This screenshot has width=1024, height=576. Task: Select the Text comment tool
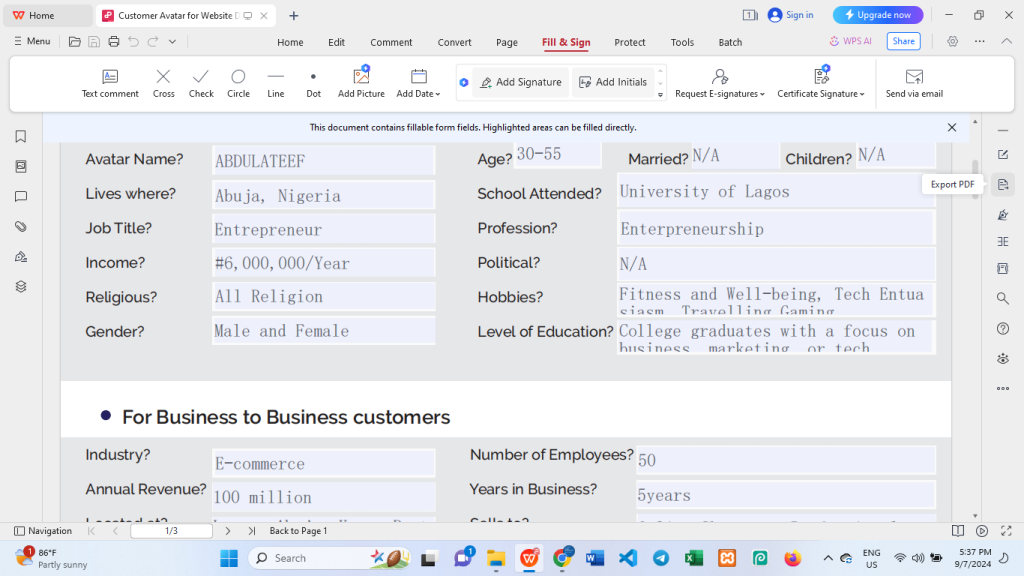(110, 84)
